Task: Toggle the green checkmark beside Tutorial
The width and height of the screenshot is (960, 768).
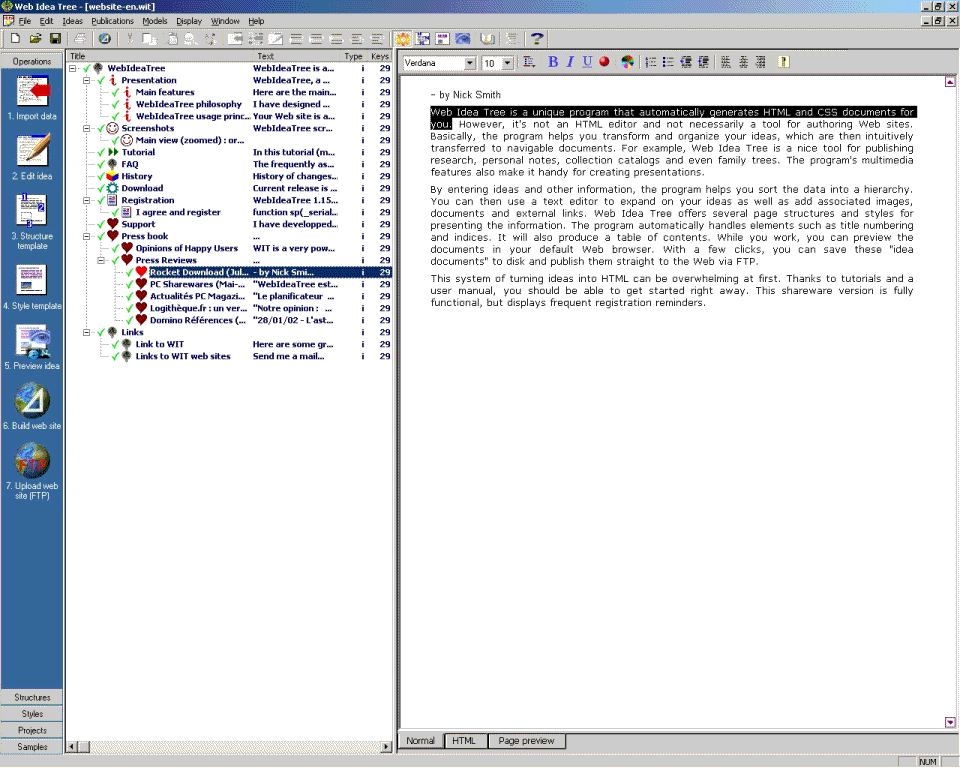Action: [101, 152]
